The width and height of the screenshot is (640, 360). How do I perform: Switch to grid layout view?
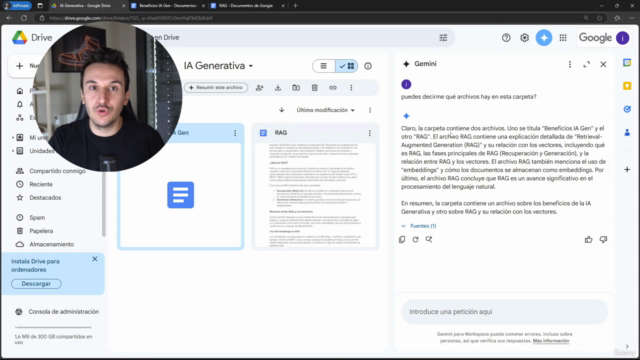pos(347,66)
